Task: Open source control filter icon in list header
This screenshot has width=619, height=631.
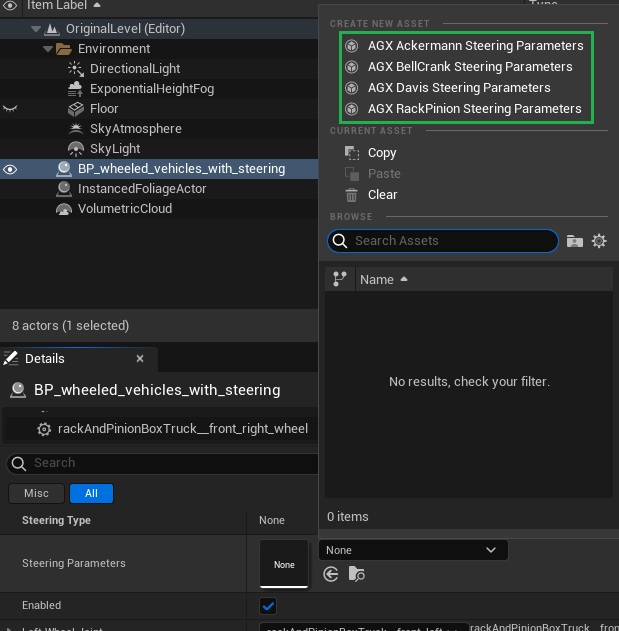Action: tap(339, 280)
